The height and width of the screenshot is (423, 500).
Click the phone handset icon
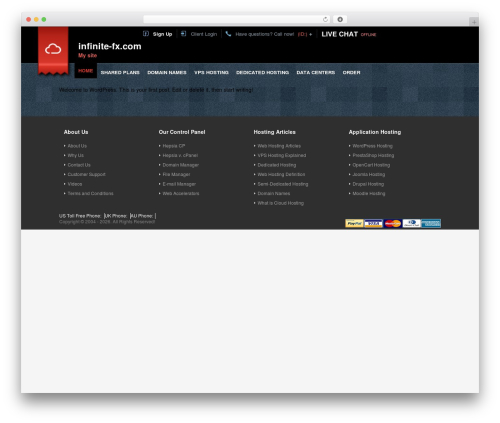click(x=228, y=34)
